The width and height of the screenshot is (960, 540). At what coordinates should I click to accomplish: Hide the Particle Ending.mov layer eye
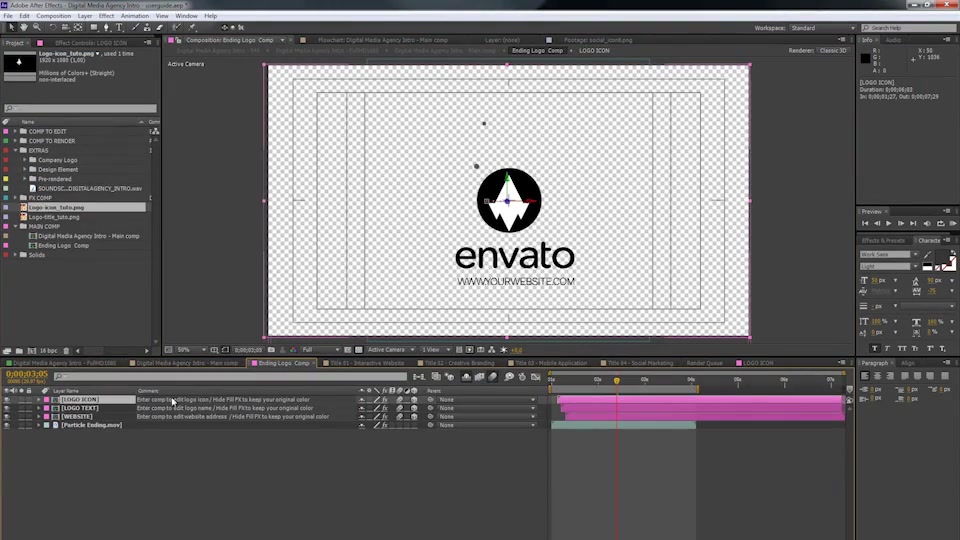pyautogui.click(x=7, y=426)
